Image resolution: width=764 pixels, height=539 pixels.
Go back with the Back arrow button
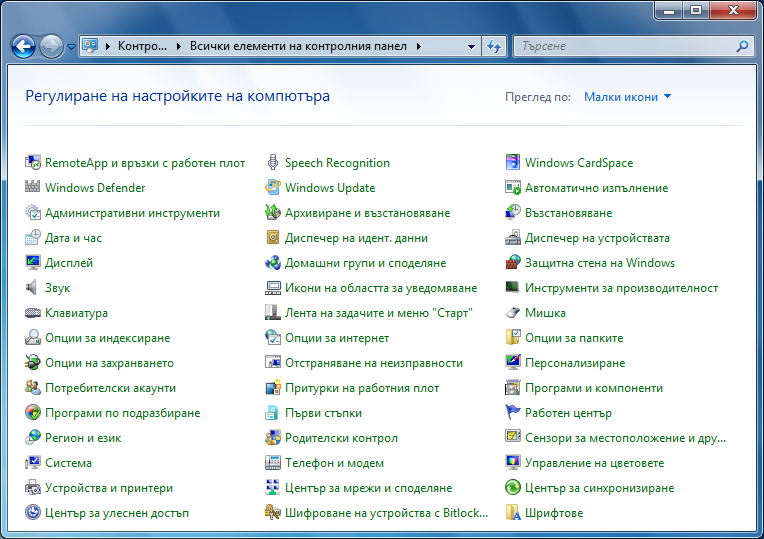[x=24, y=46]
